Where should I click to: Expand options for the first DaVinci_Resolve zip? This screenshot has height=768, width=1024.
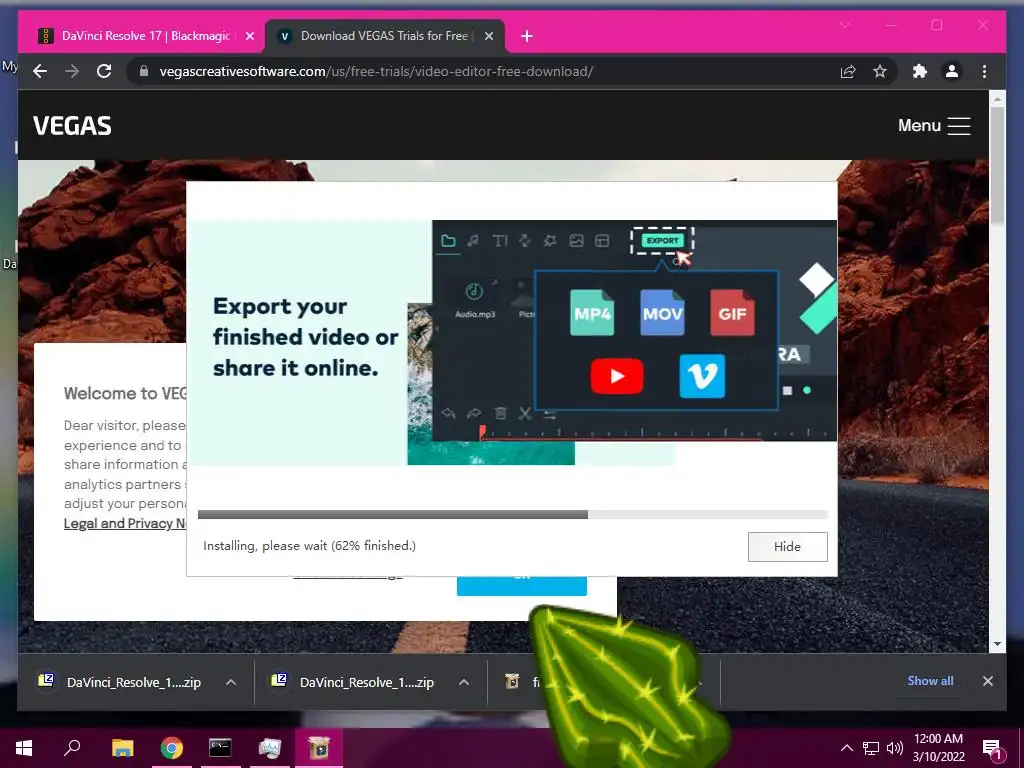click(231, 682)
